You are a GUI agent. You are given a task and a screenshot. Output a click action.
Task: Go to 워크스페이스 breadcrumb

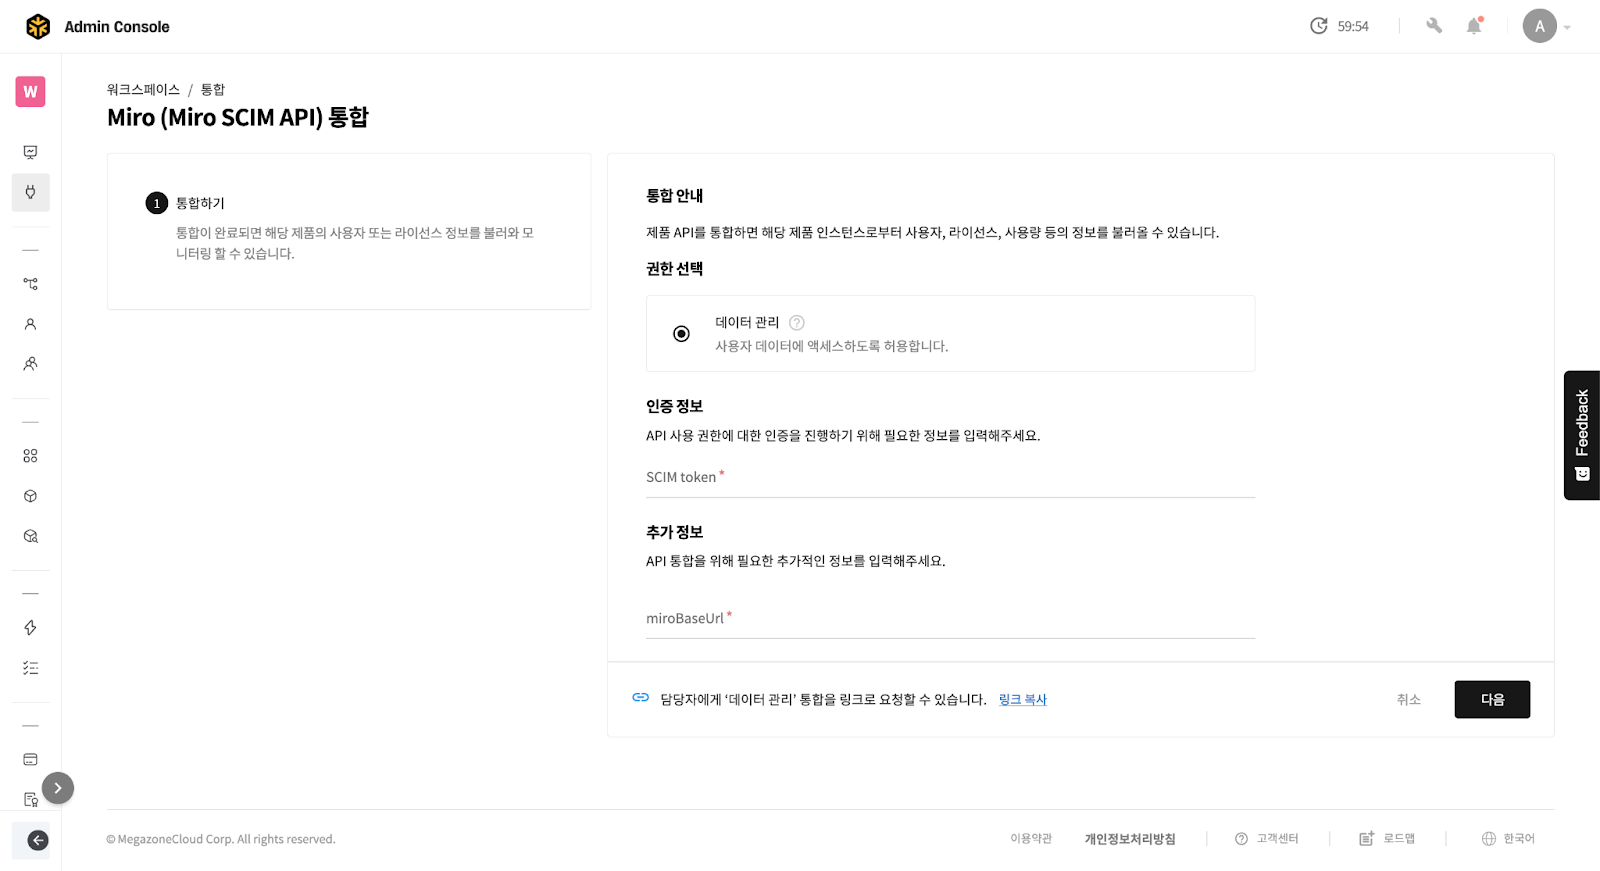143,90
